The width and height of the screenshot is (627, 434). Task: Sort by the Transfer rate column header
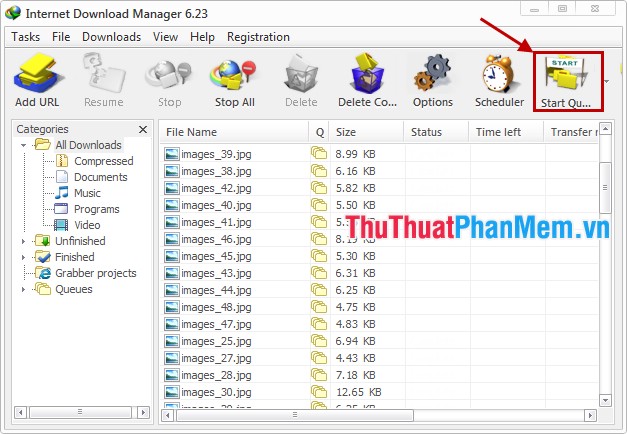(572, 132)
